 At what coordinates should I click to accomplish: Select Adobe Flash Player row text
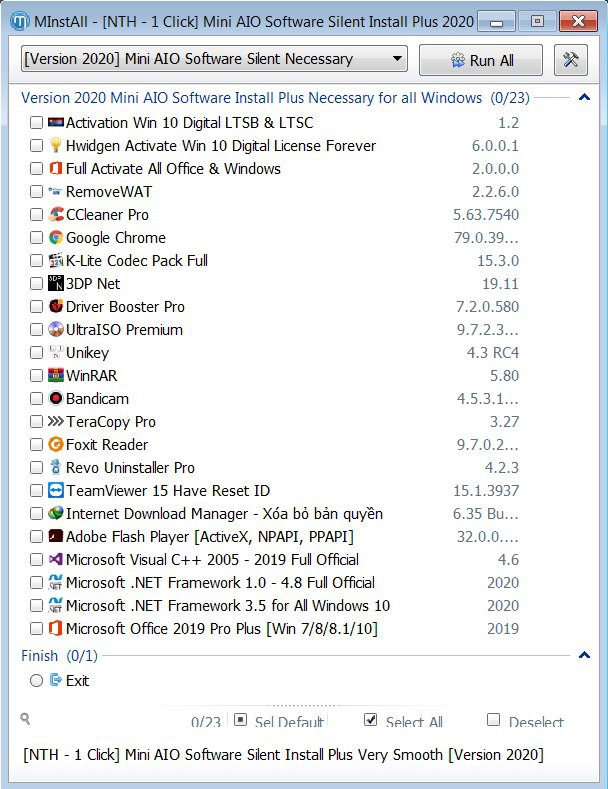tap(210, 537)
